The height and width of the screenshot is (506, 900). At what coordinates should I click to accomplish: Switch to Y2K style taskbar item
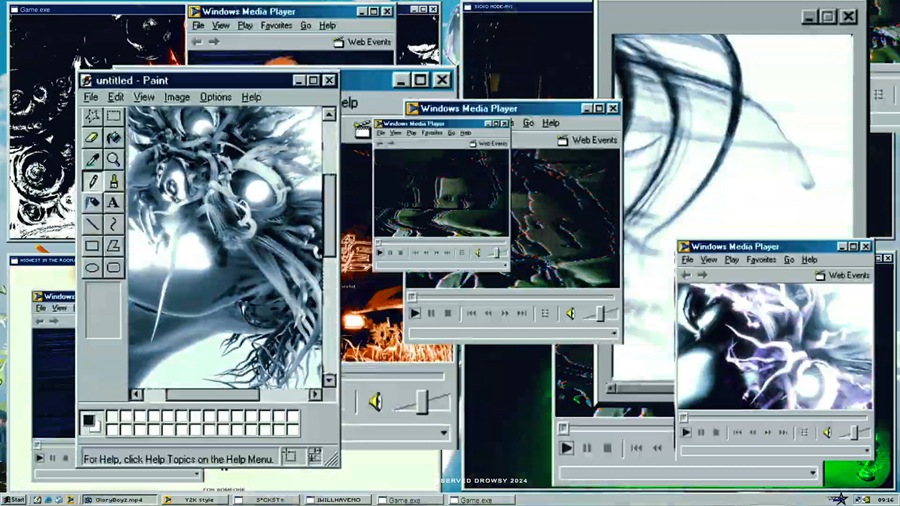[x=193, y=500]
